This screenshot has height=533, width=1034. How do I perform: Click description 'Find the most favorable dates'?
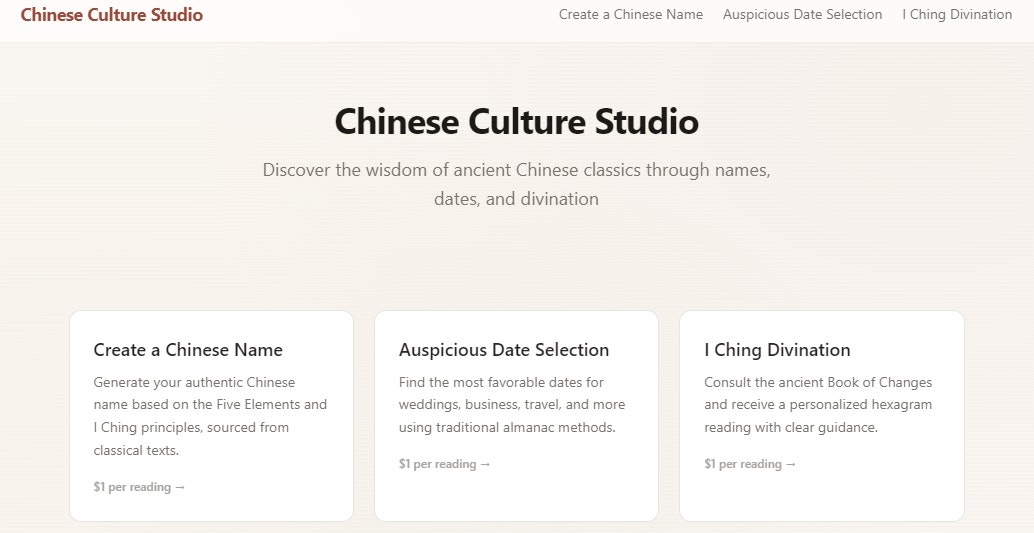512,405
